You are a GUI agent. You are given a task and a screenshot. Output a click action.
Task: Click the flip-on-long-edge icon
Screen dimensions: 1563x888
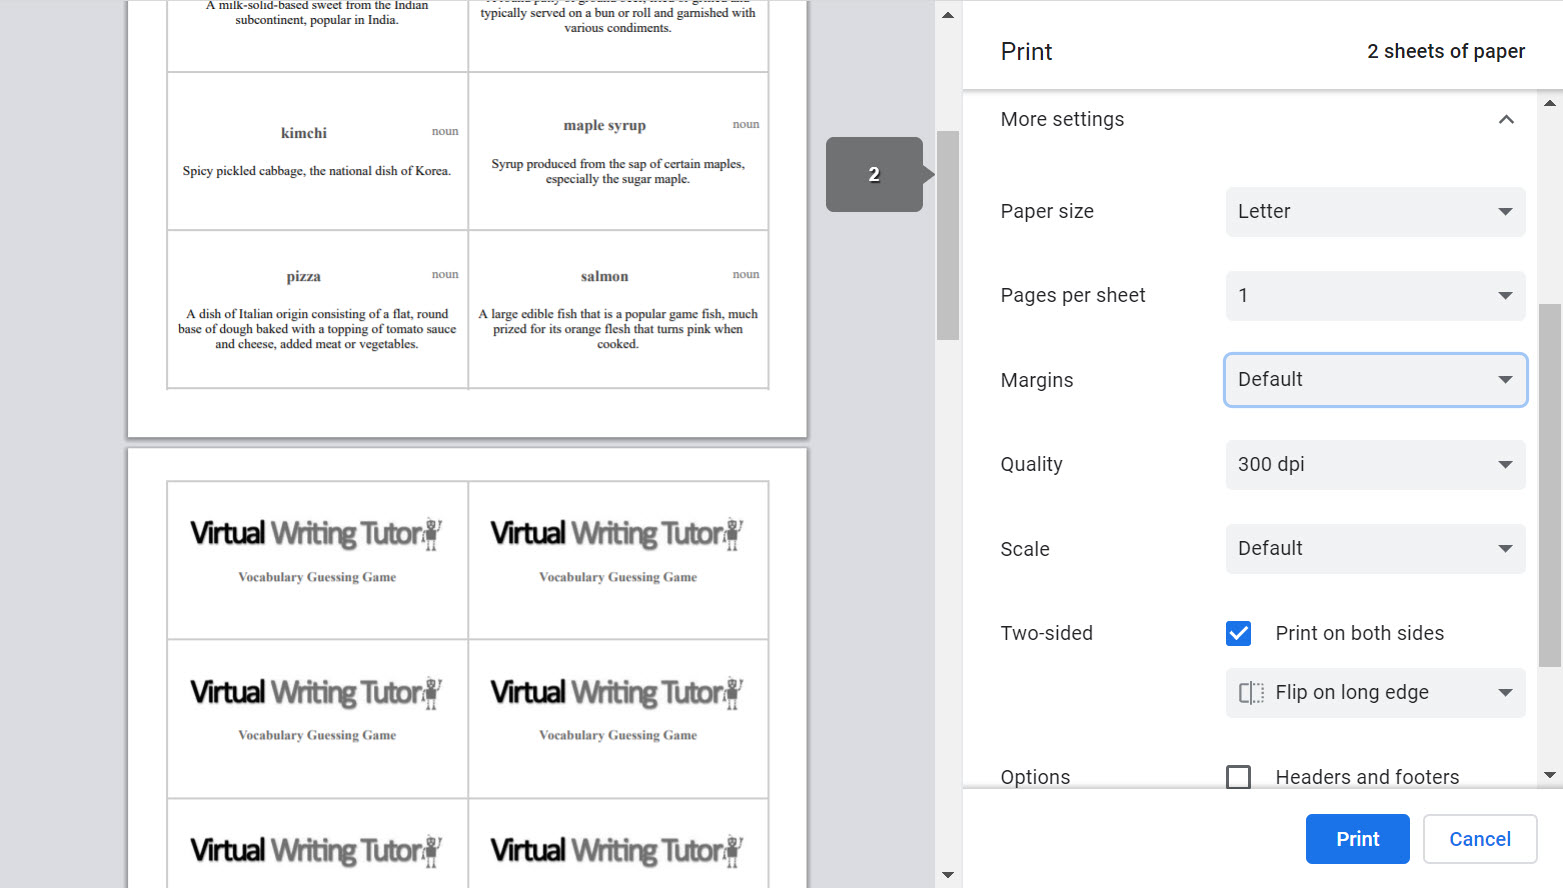1251,692
